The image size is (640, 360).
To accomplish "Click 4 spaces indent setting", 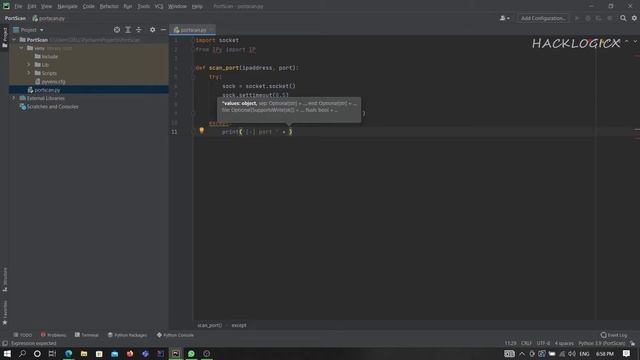I will [x=564, y=343].
